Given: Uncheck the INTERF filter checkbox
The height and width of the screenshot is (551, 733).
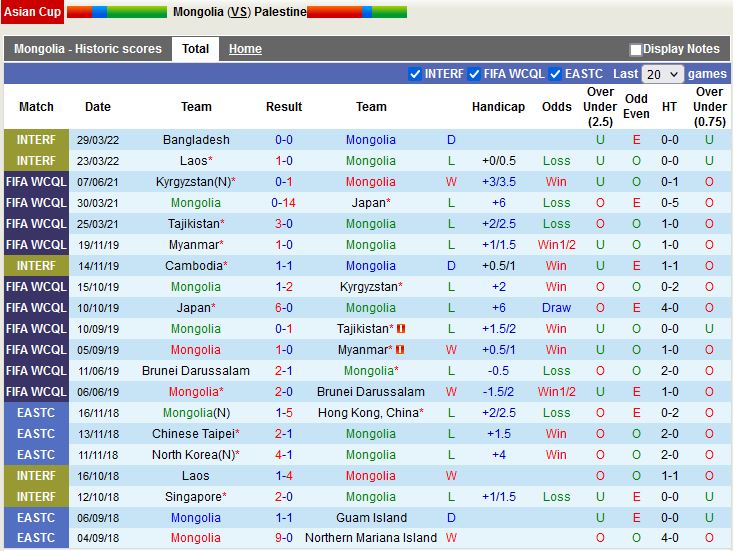Looking at the screenshot, I should 415,74.
